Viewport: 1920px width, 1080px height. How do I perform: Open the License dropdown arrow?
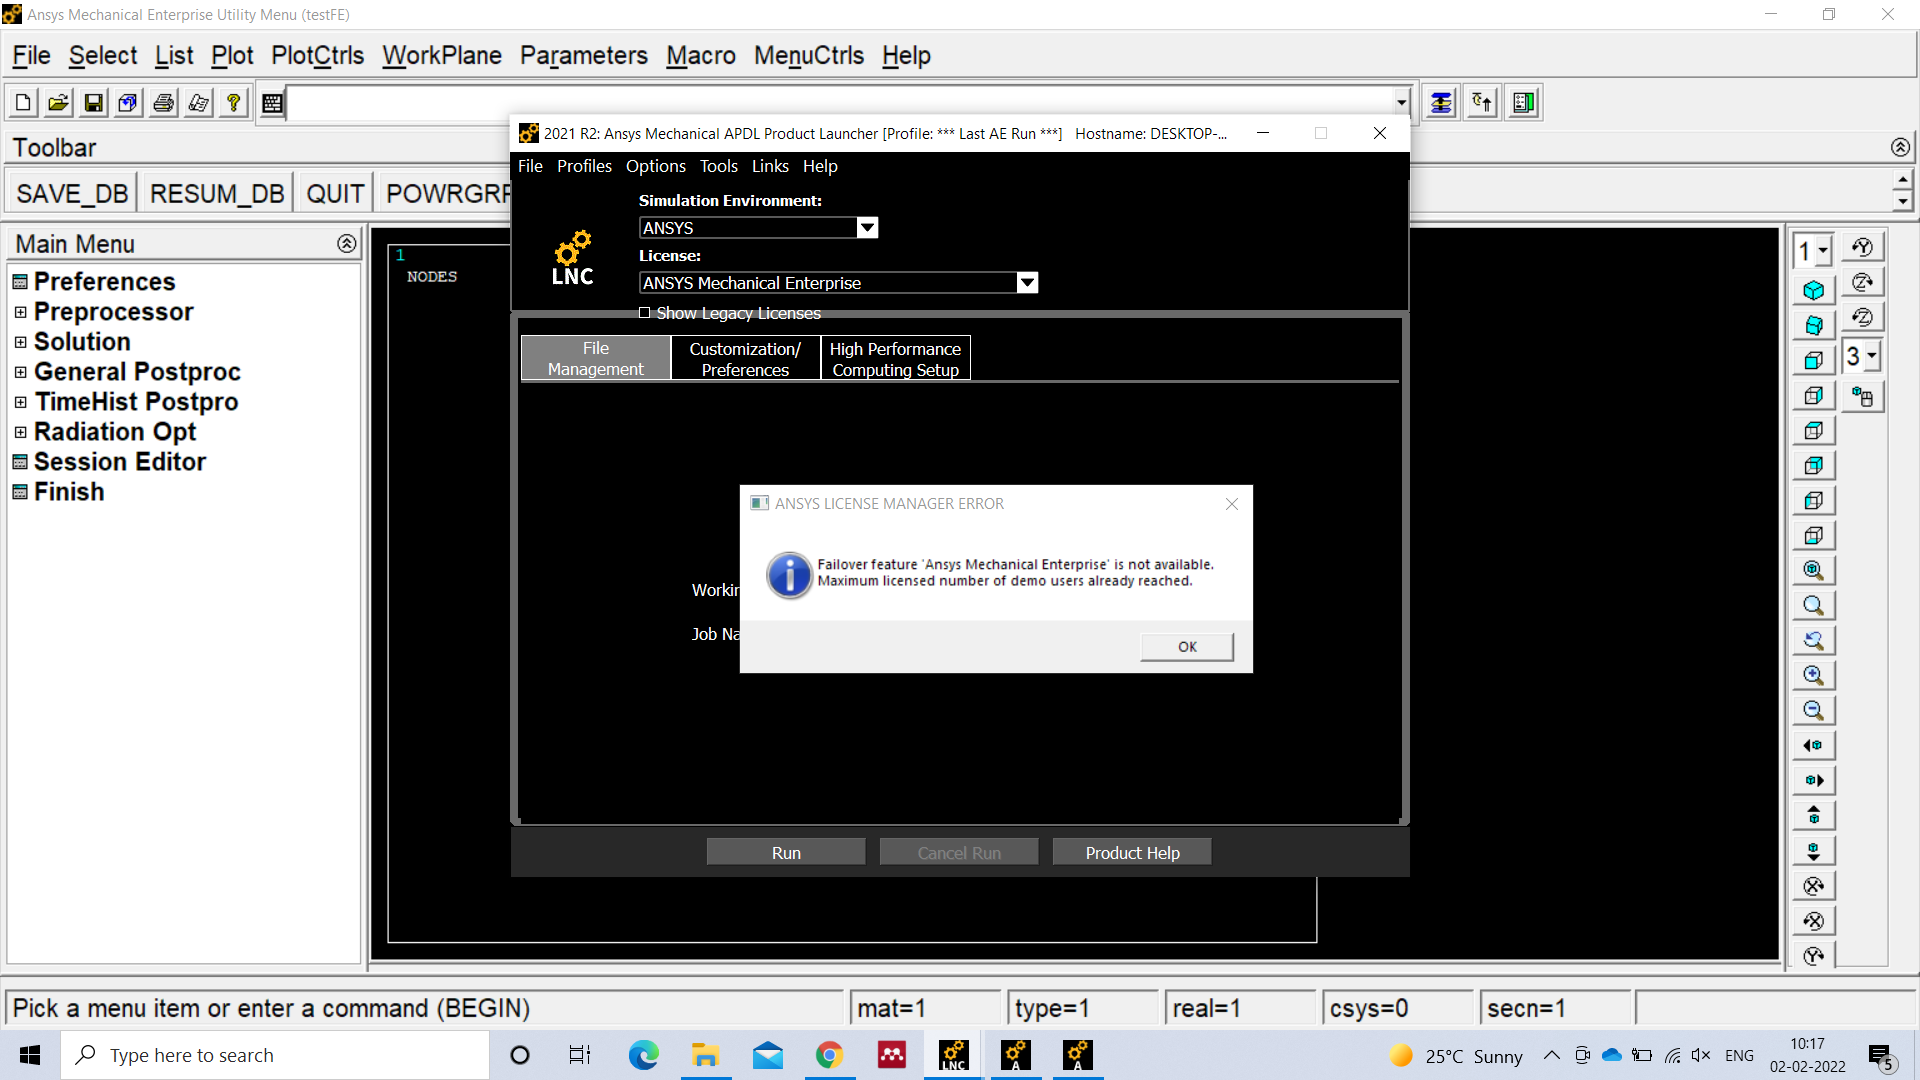coord(1027,283)
